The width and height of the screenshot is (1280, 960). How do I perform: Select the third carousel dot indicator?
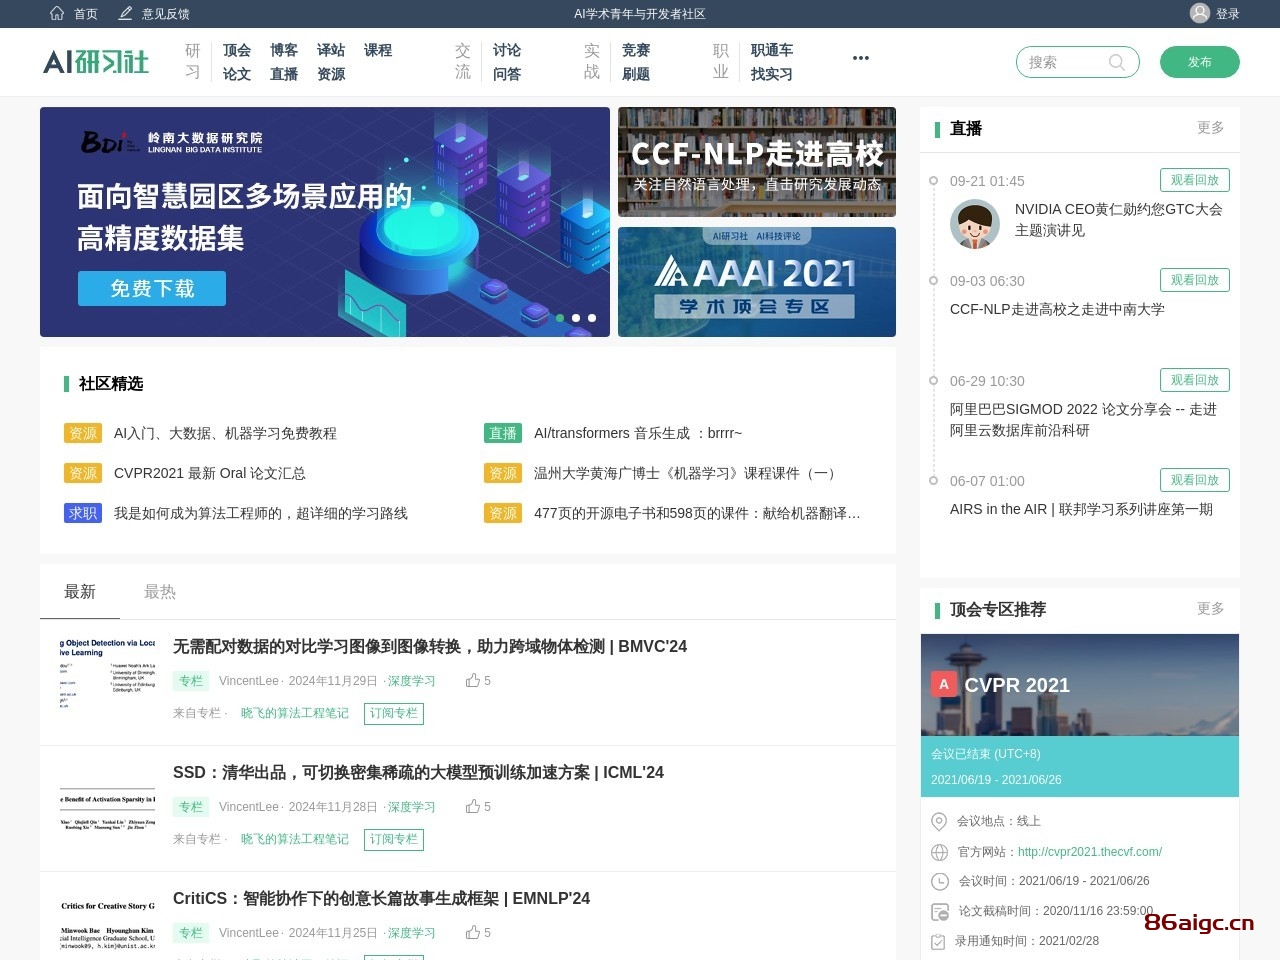(x=592, y=318)
